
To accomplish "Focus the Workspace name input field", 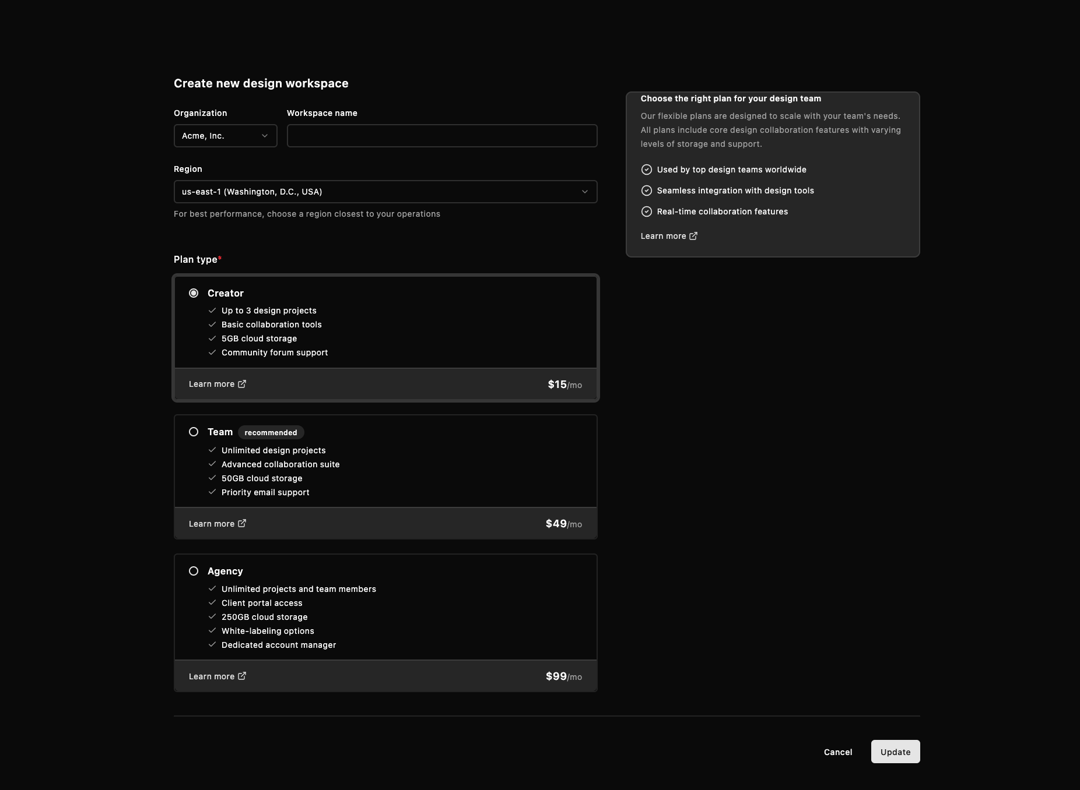I will point(442,136).
